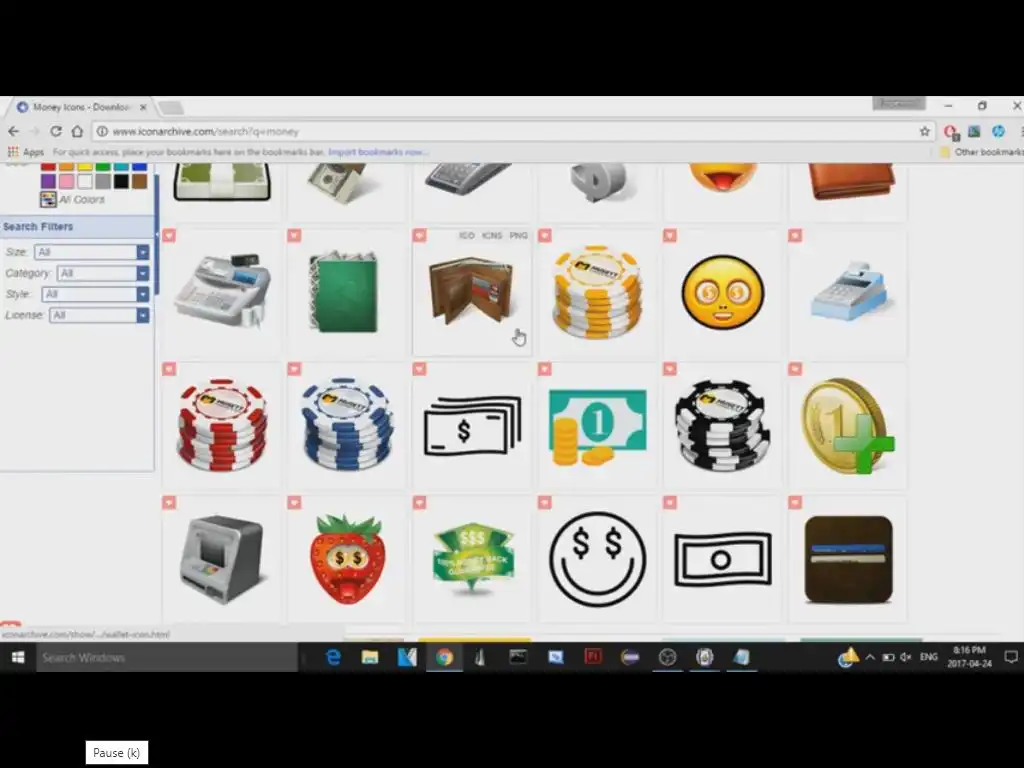This screenshot has height=768, width=1024.
Task: Open the open brown wallet with cards icon
Action: tap(471, 291)
